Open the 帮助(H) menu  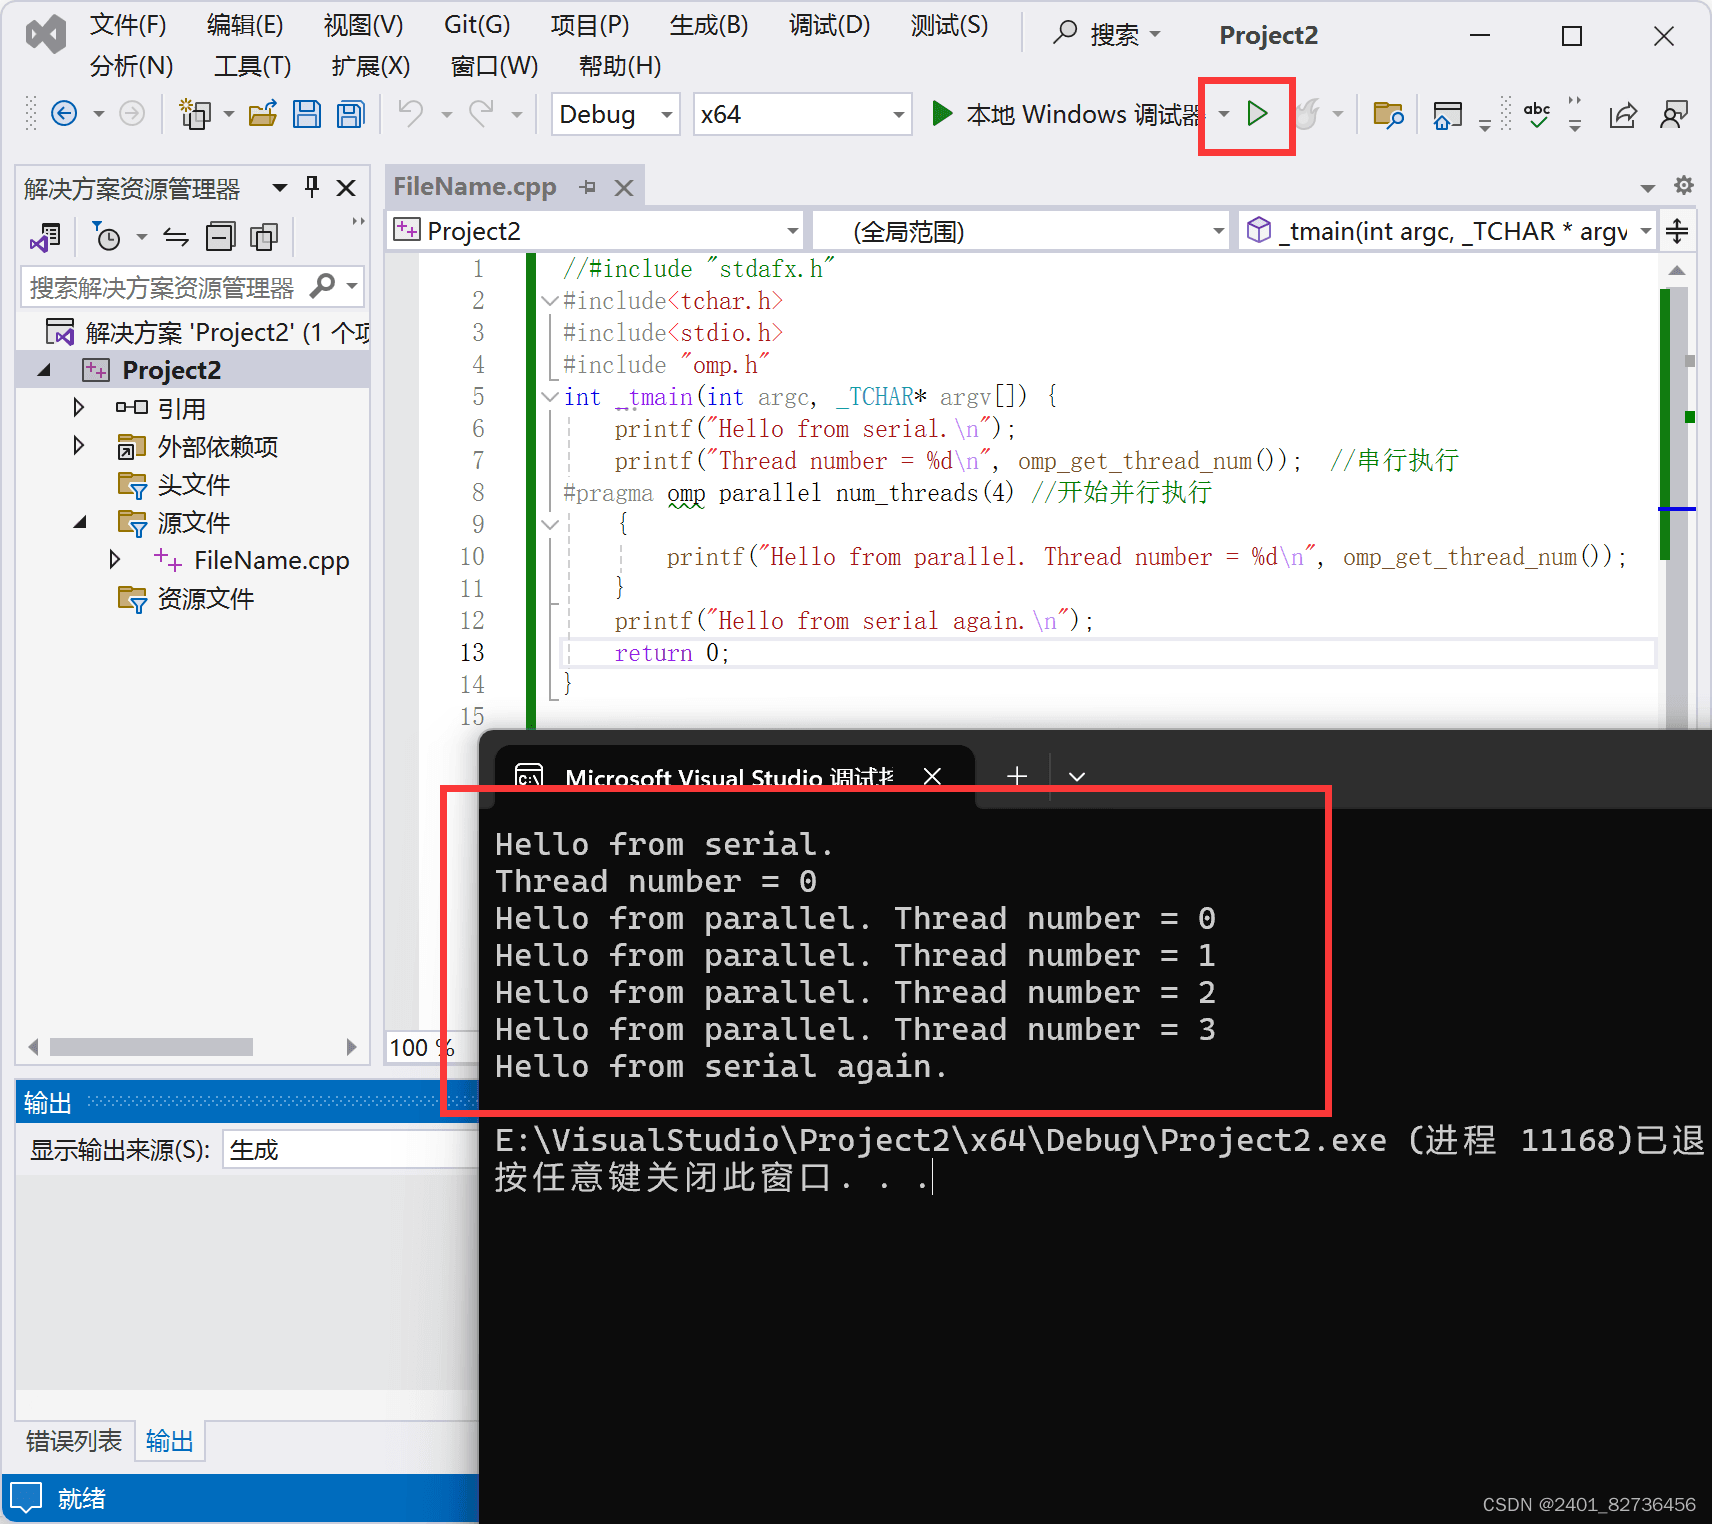pos(620,66)
